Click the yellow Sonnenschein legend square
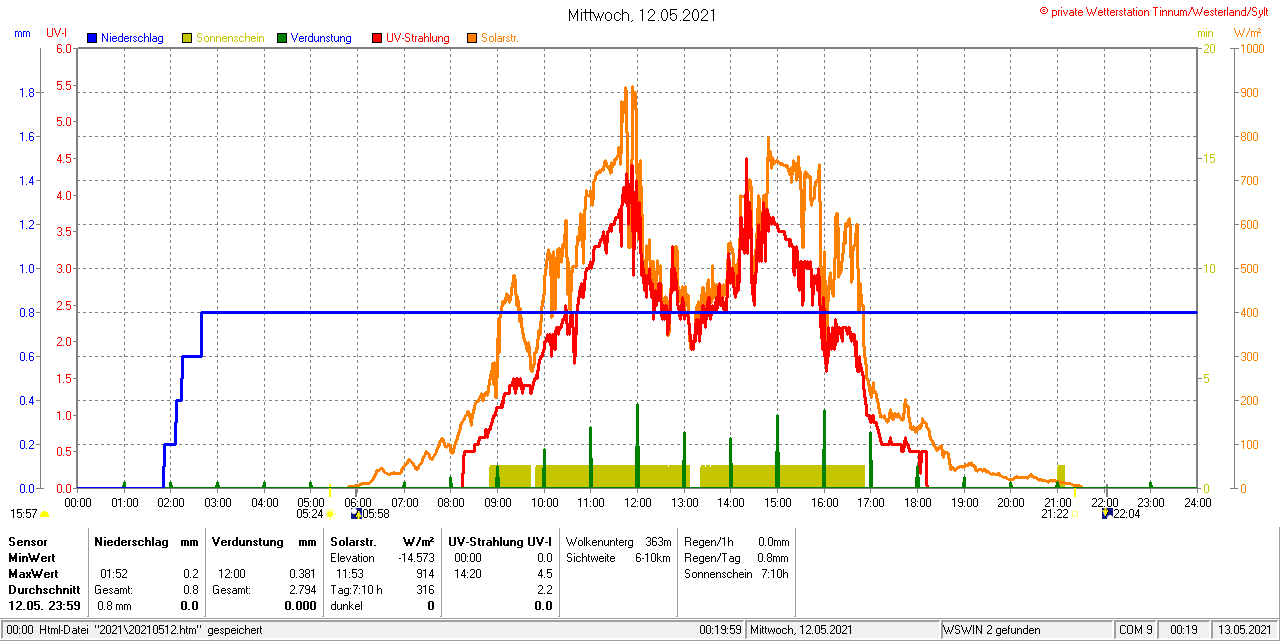 pyautogui.click(x=187, y=38)
